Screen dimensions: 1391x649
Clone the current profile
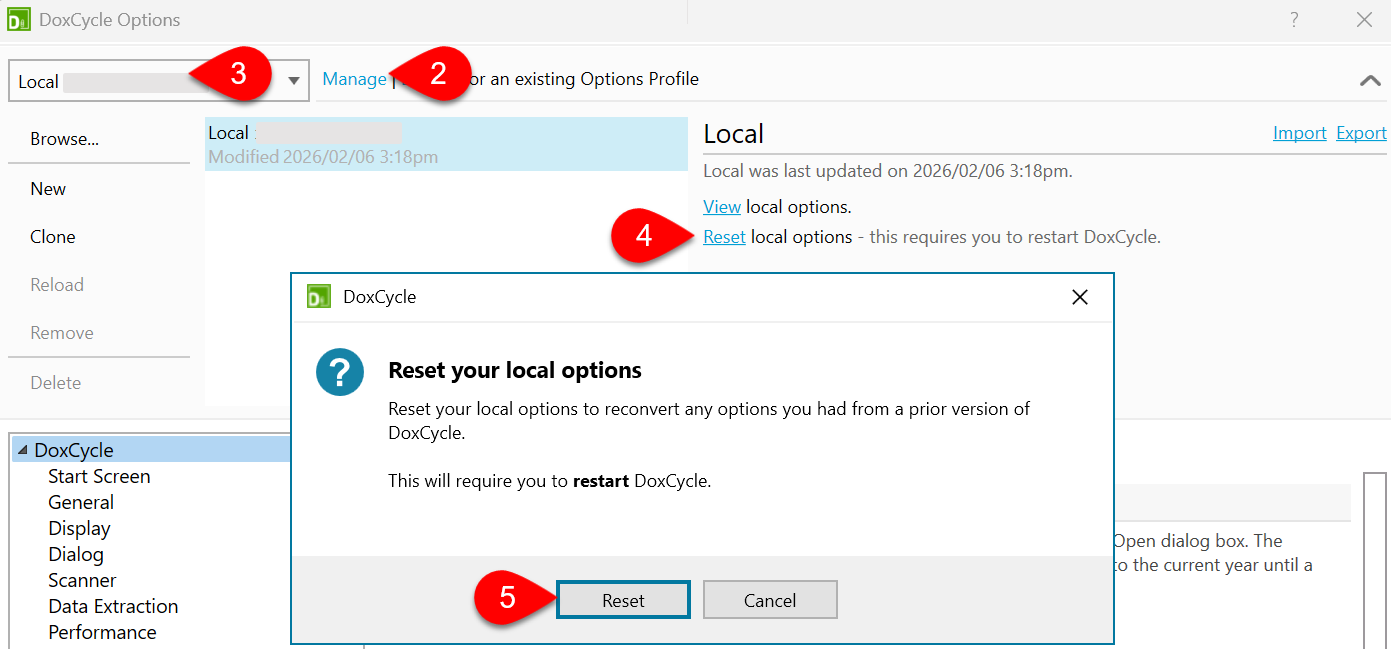pyautogui.click(x=52, y=236)
